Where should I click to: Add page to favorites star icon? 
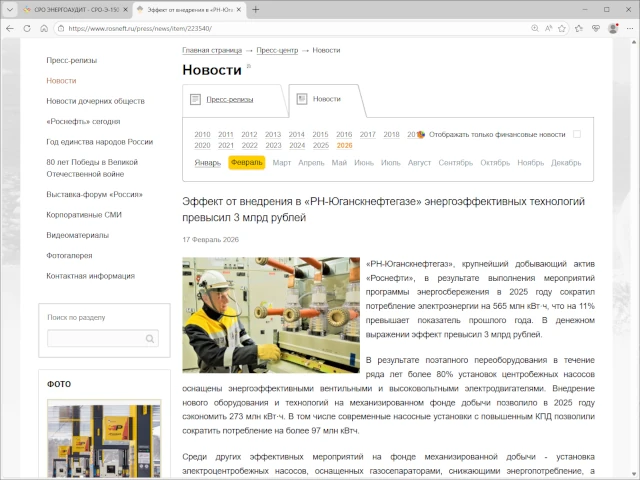tap(562, 28)
